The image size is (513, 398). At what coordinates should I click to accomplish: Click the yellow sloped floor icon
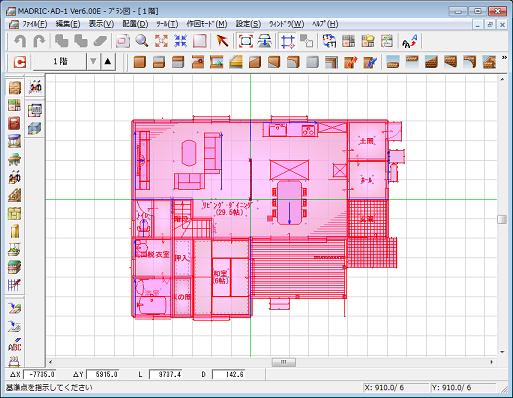coord(236,62)
